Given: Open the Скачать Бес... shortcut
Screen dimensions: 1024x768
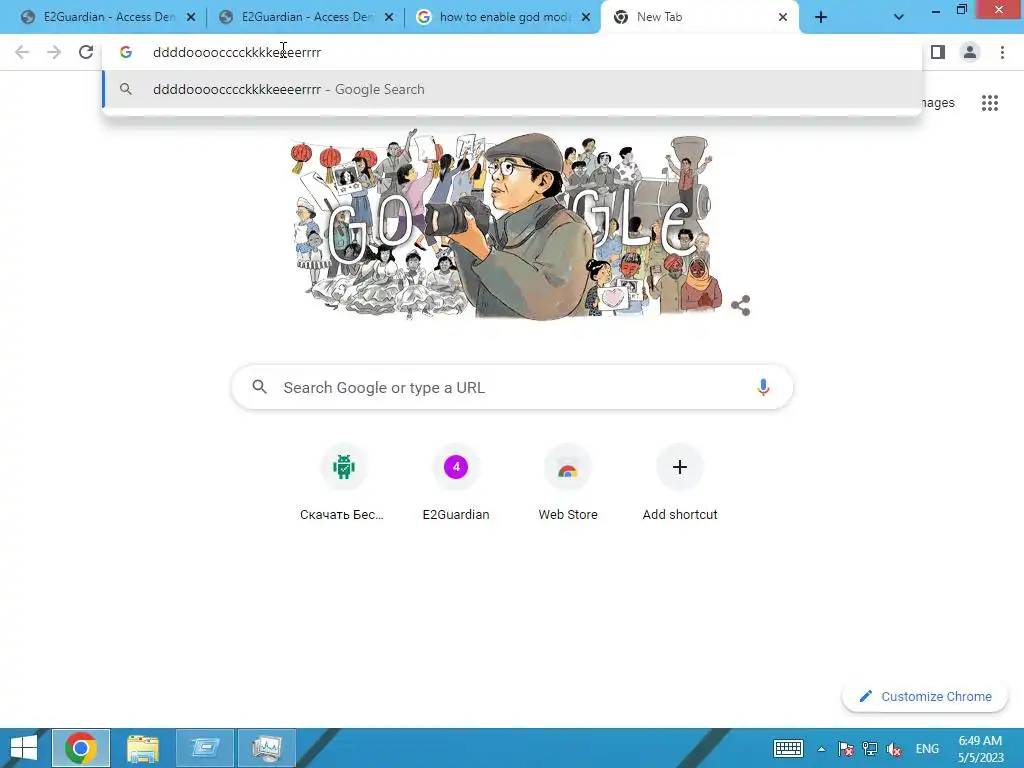Looking at the screenshot, I should click(x=344, y=483).
